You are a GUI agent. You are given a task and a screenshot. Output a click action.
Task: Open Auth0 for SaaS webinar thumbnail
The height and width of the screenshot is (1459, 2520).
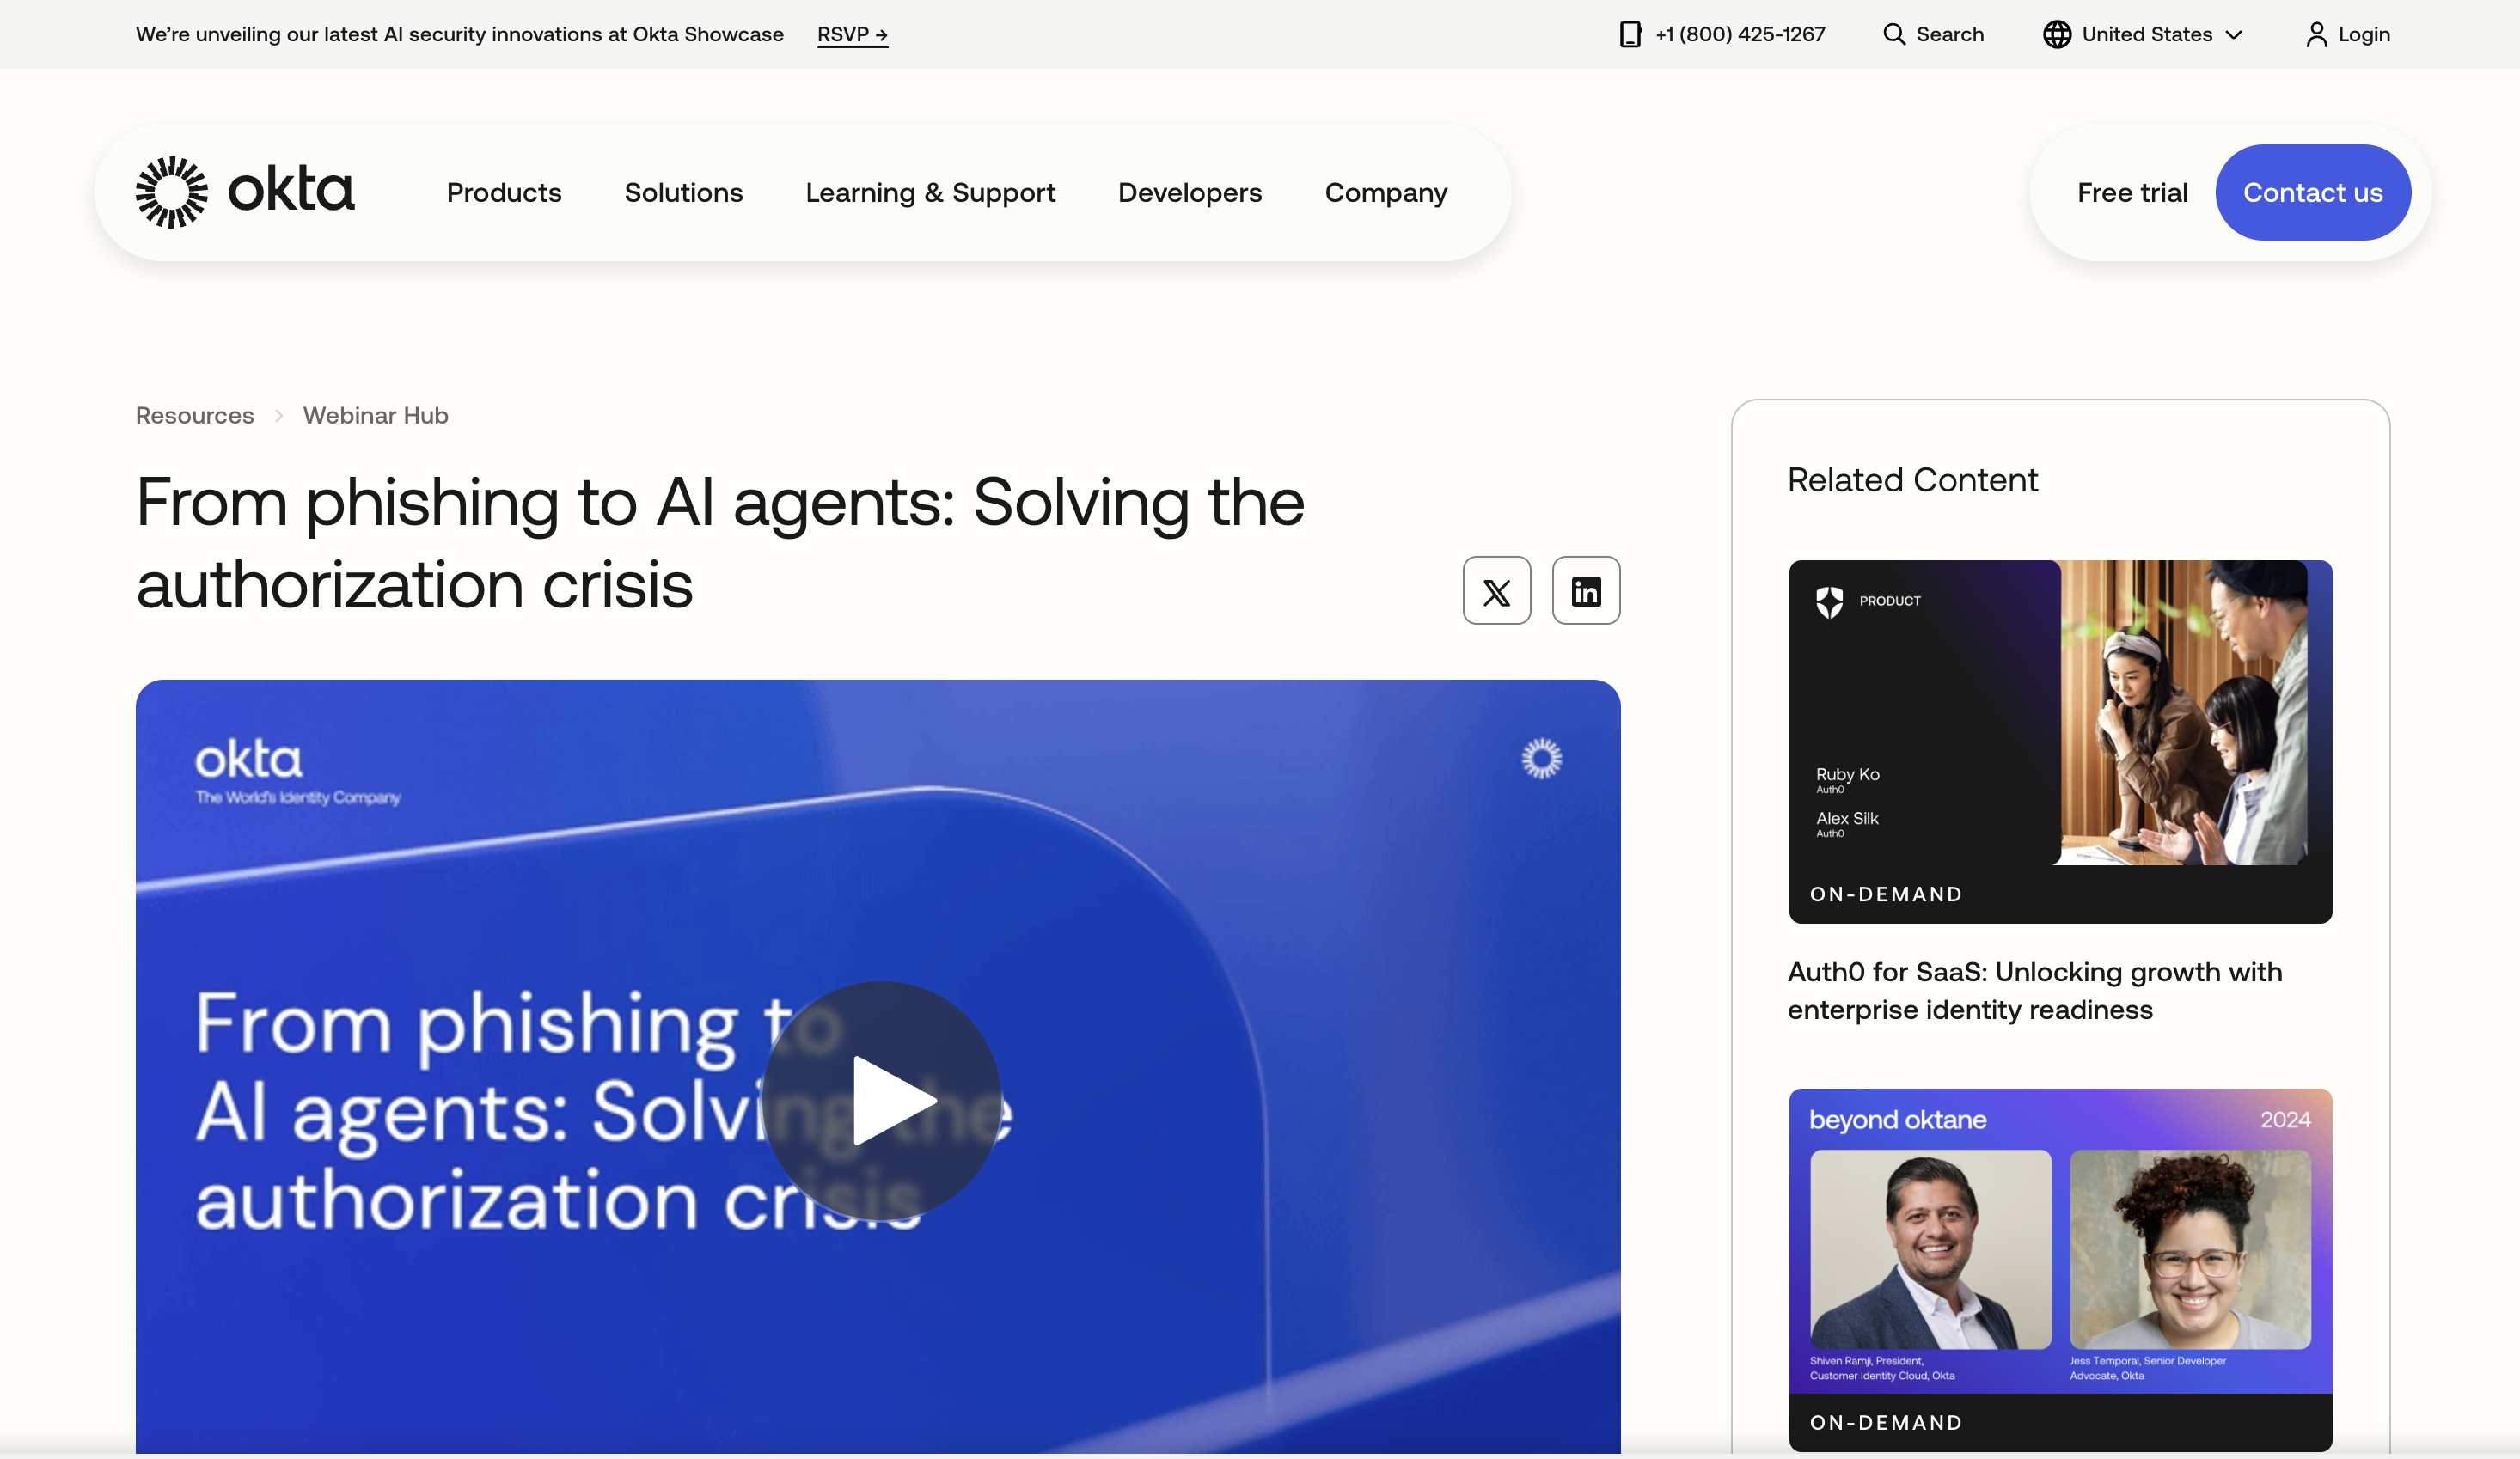(2060, 741)
